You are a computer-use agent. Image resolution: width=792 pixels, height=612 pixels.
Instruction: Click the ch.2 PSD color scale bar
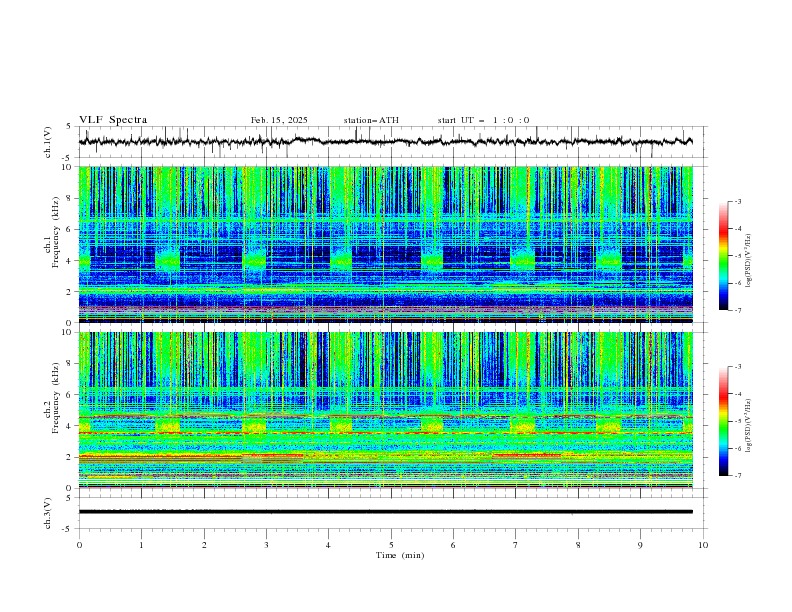pyautogui.click(x=723, y=421)
